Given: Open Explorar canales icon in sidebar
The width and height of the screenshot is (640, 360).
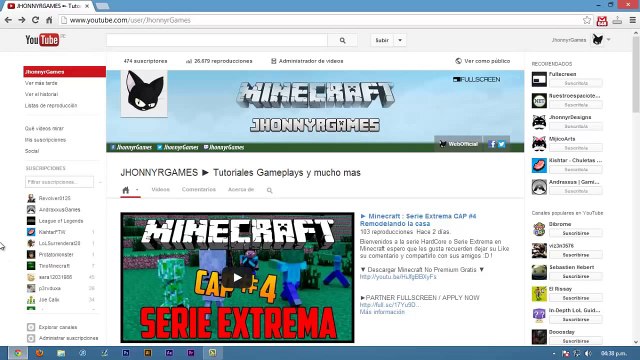Looking at the screenshot, I should [31, 327].
